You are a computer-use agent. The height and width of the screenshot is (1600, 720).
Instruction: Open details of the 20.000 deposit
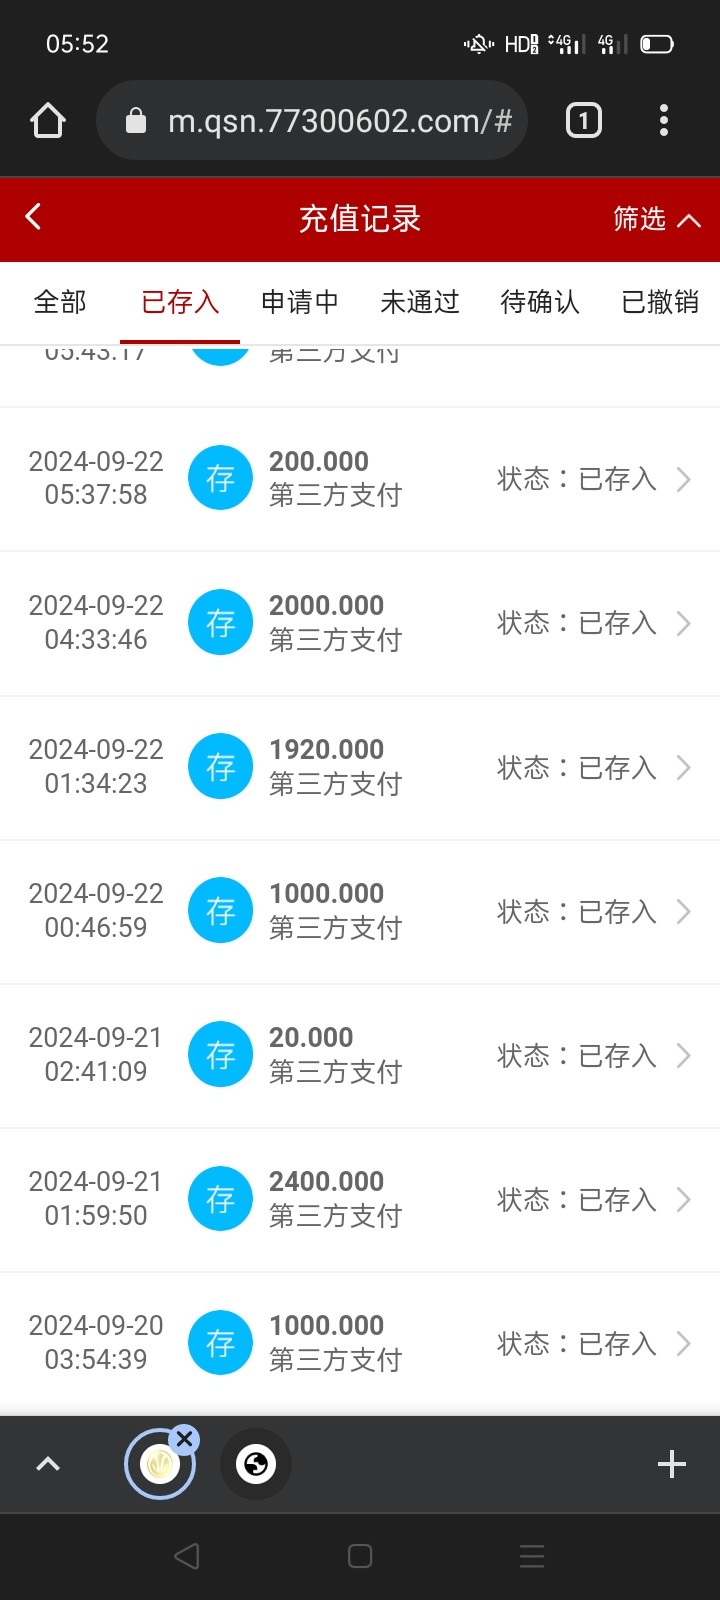click(684, 1056)
